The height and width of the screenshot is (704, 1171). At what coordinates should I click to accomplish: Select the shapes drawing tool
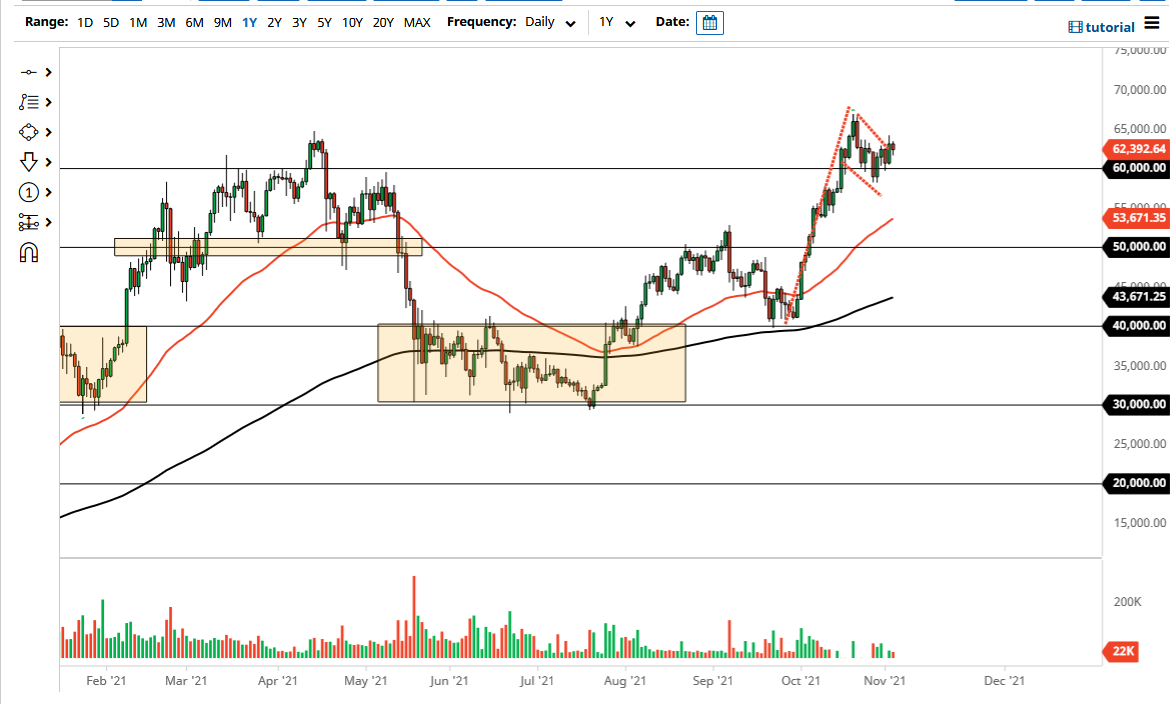pyautogui.click(x=27, y=132)
